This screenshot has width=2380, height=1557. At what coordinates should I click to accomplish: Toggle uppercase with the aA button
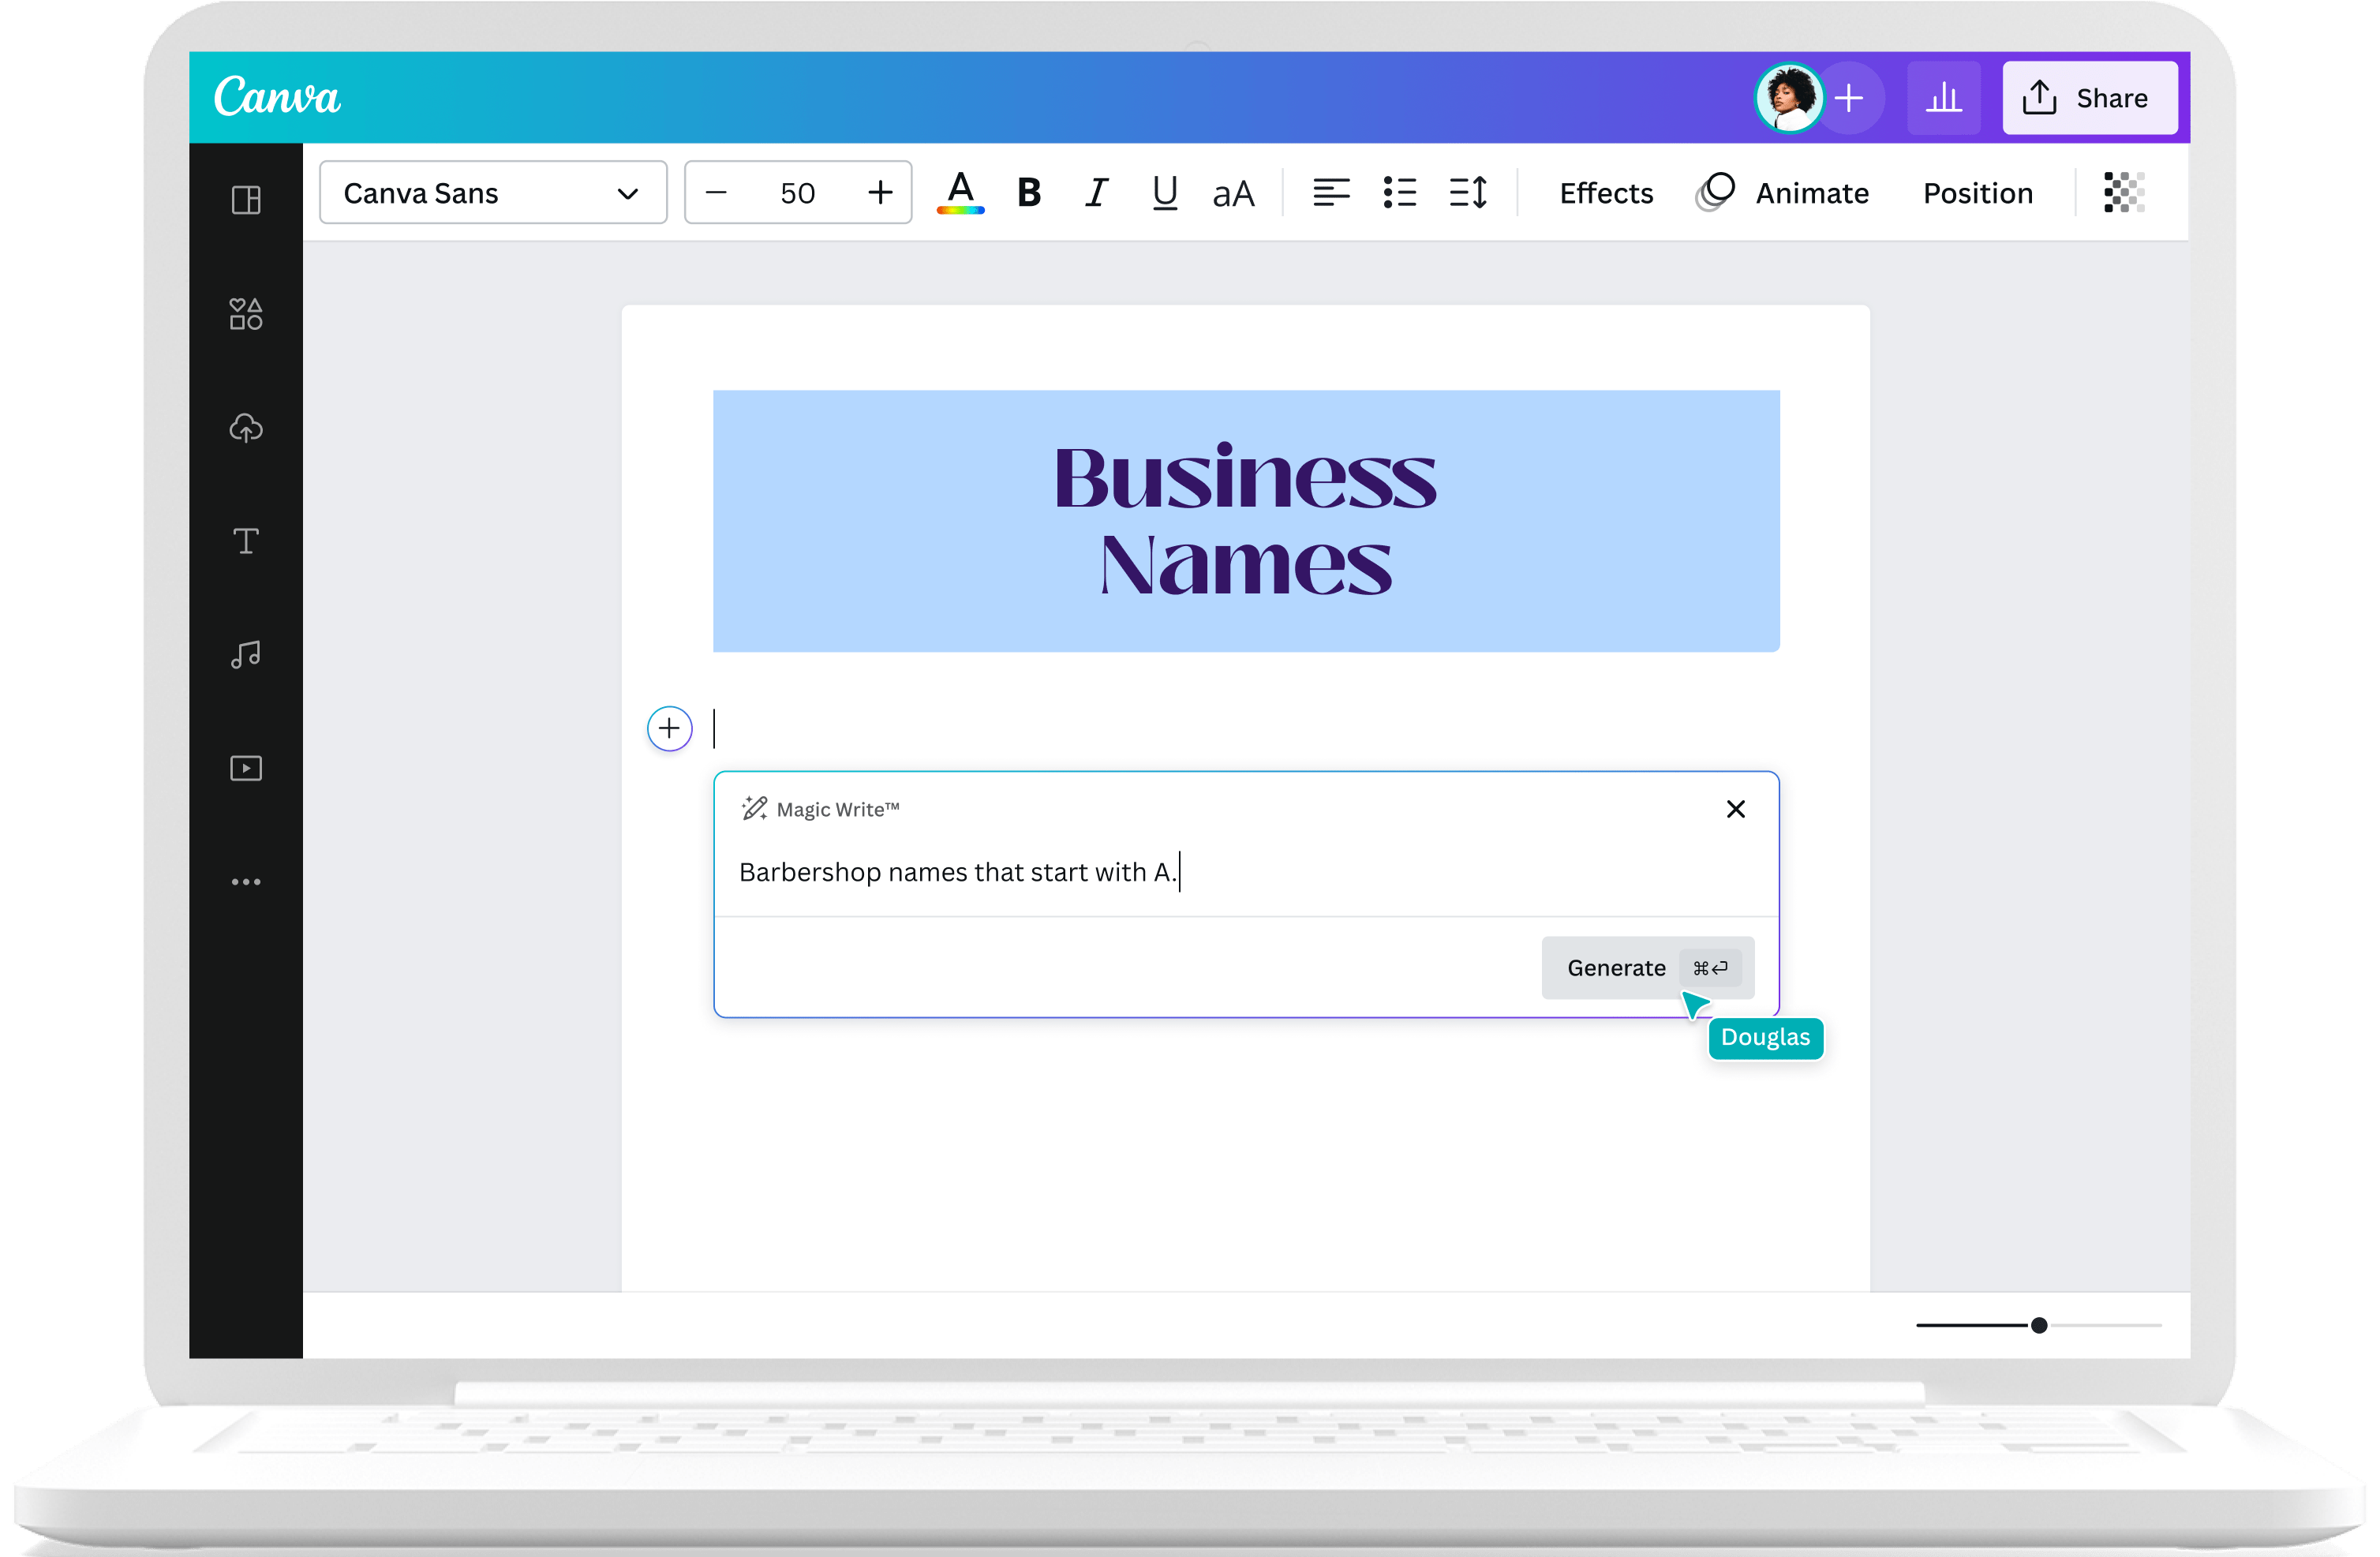click(1232, 193)
